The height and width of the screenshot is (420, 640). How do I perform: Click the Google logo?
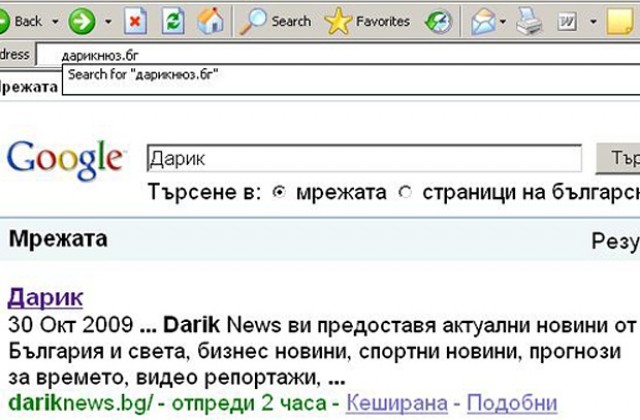(x=65, y=160)
